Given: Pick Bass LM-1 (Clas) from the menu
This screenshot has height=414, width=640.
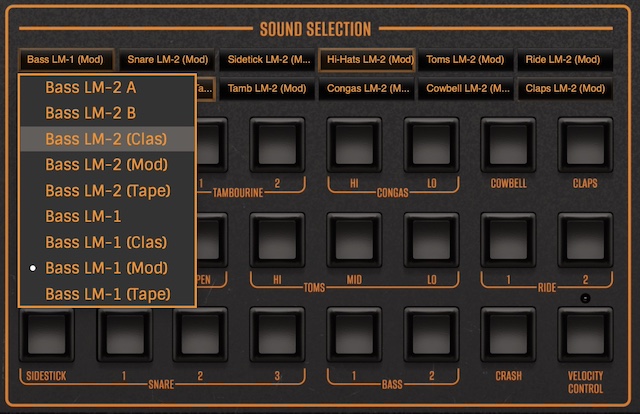Looking at the screenshot, I should click(107, 242).
